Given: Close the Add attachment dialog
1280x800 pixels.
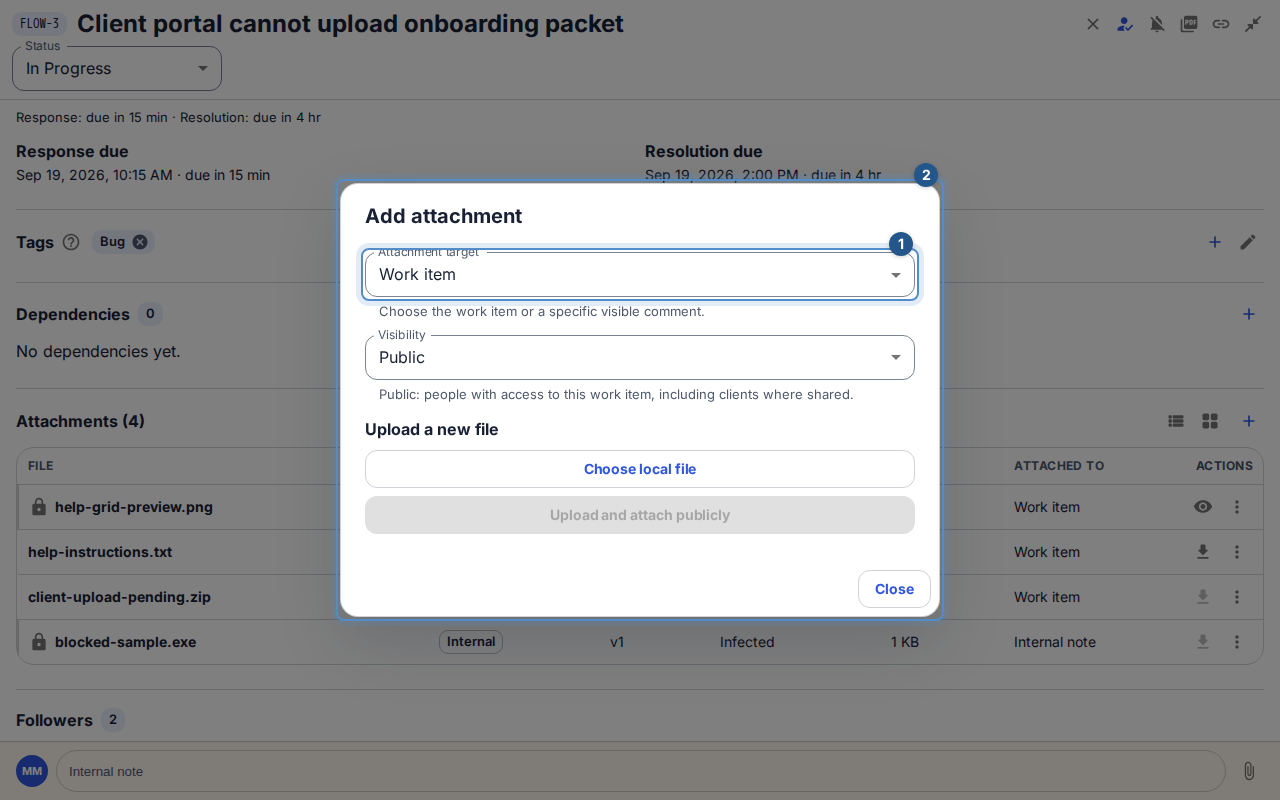Looking at the screenshot, I should click(x=894, y=589).
